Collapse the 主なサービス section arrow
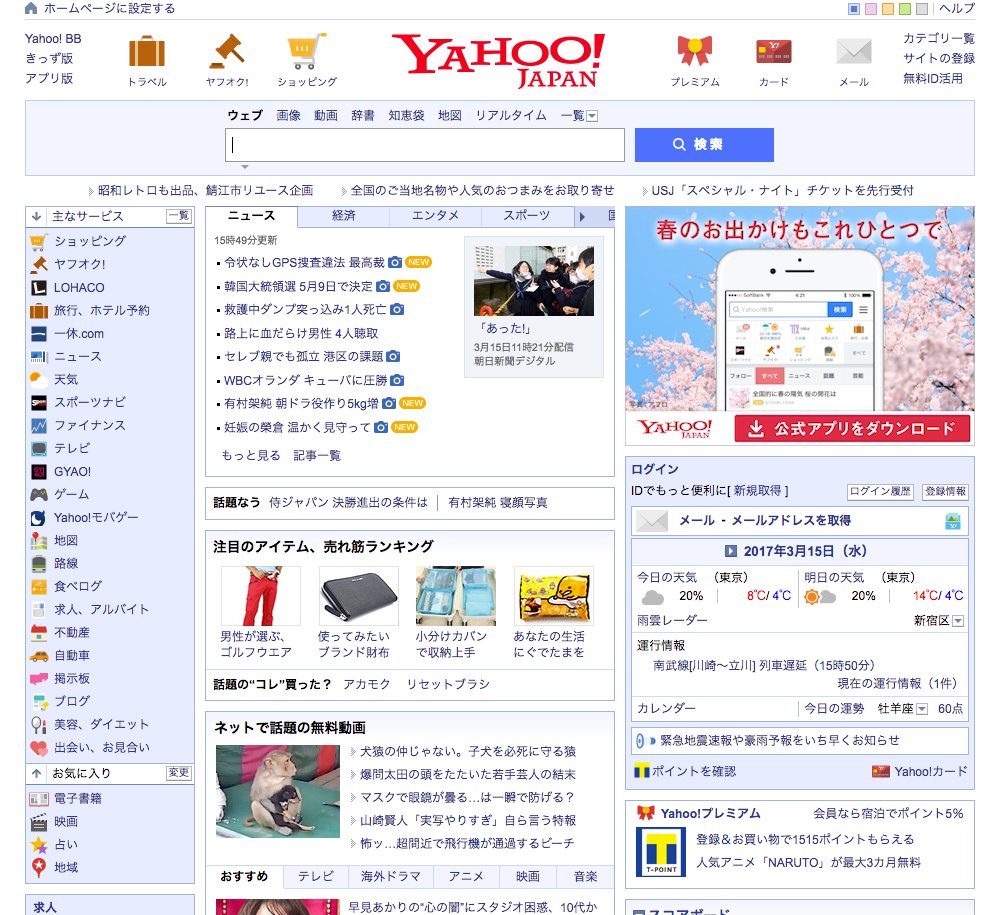 36,216
